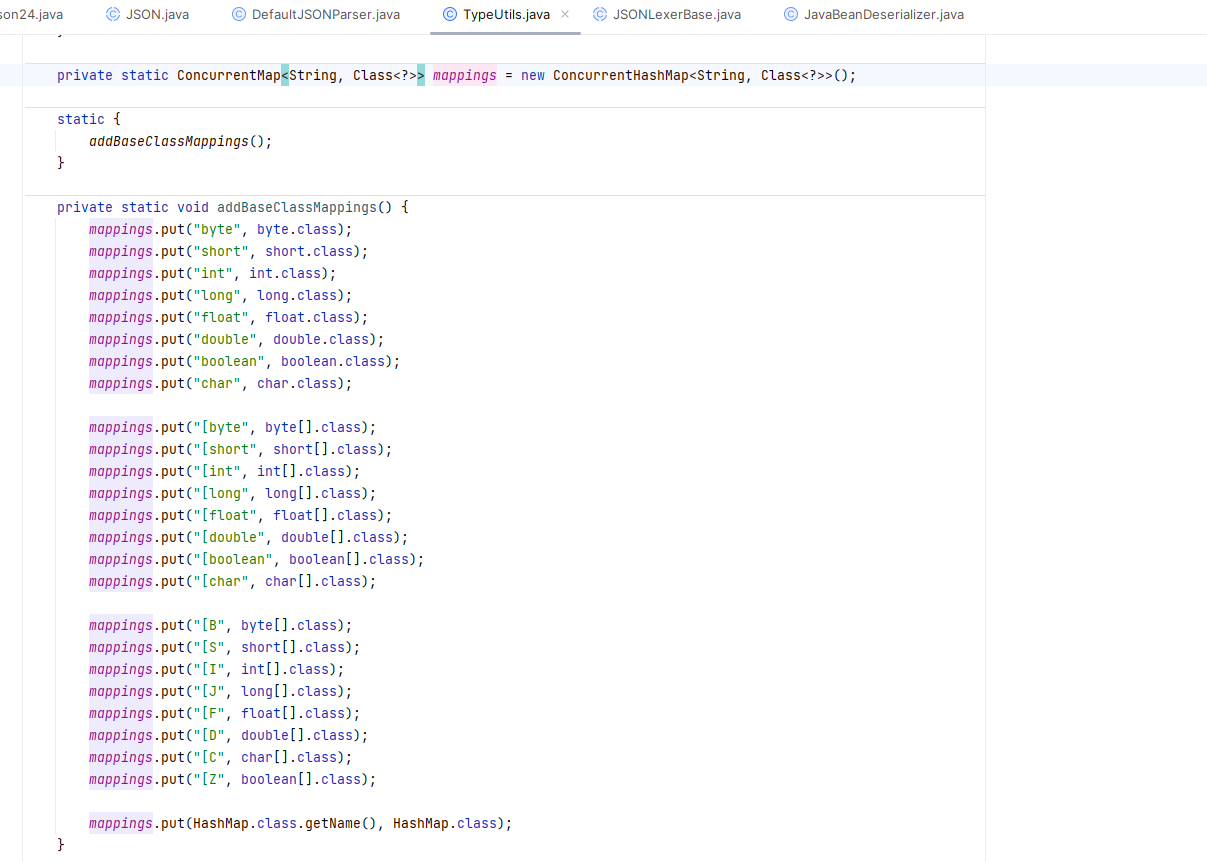The height and width of the screenshot is (862, 1207).
Task: Click the "[C" string literal
Action: coord(209,757)
